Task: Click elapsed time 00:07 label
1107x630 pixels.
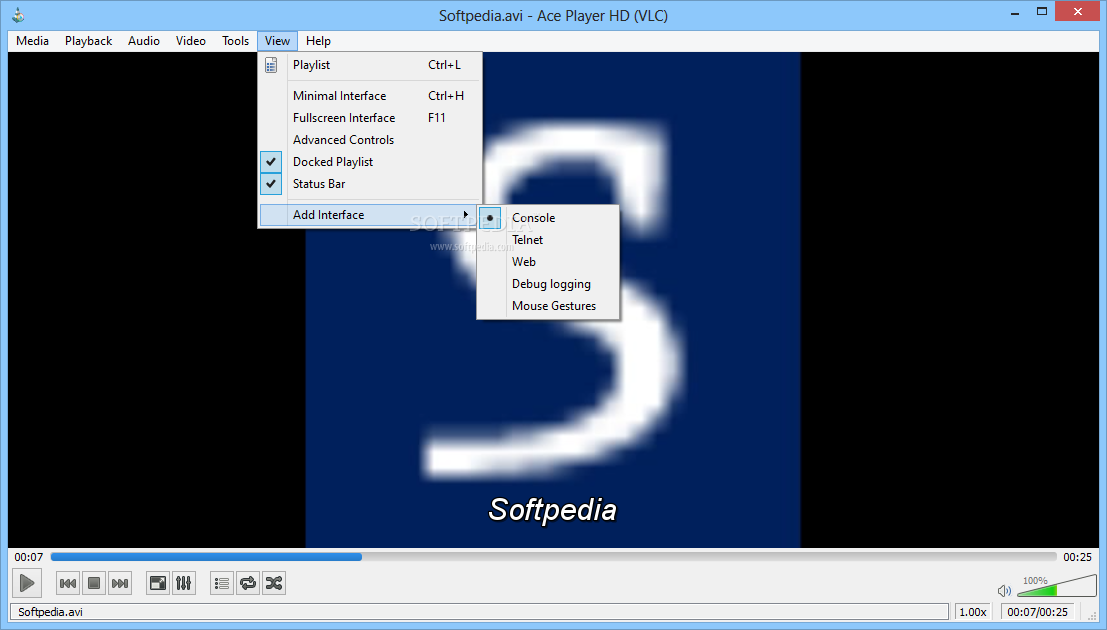Action: (x=28, y=557)
